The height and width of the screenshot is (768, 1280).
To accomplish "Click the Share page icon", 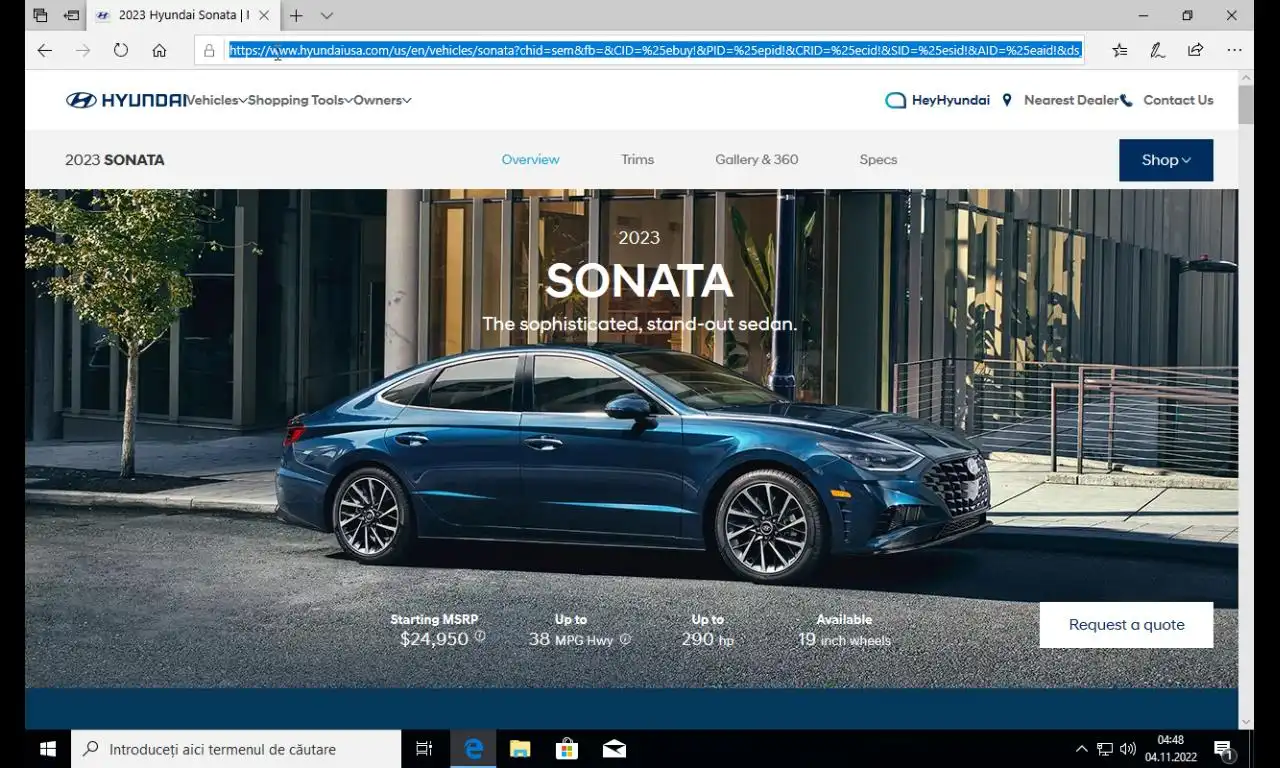I will point(1195,50).
